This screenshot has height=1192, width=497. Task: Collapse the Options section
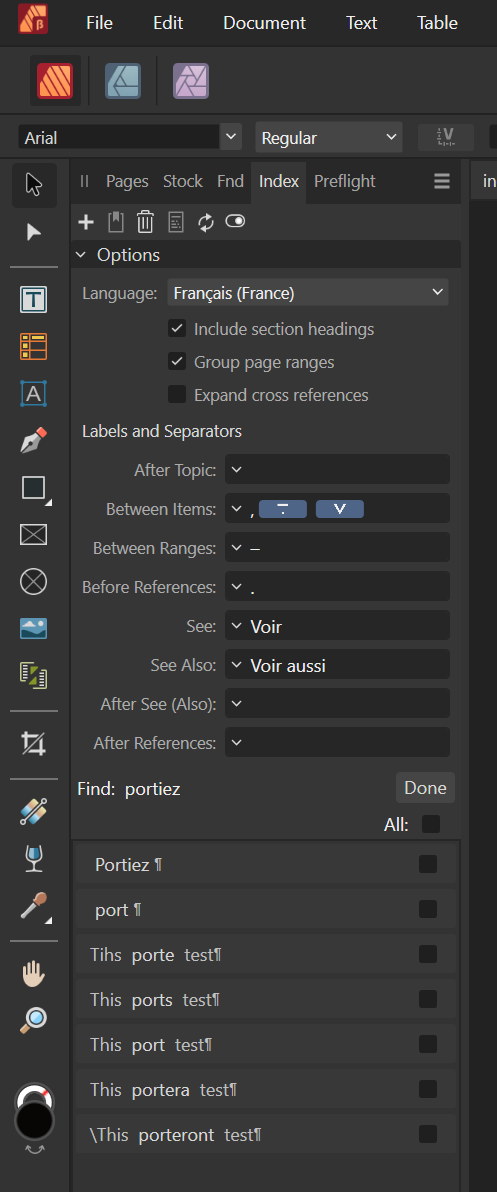click(x=81, y=255)
